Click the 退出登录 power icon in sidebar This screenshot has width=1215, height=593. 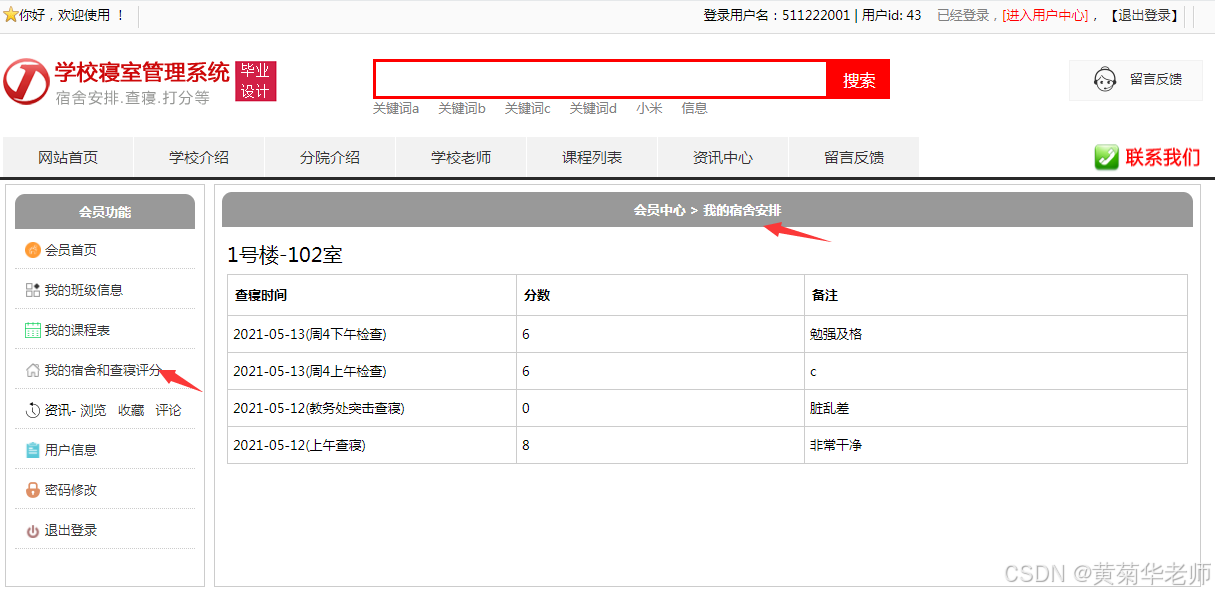31,528
